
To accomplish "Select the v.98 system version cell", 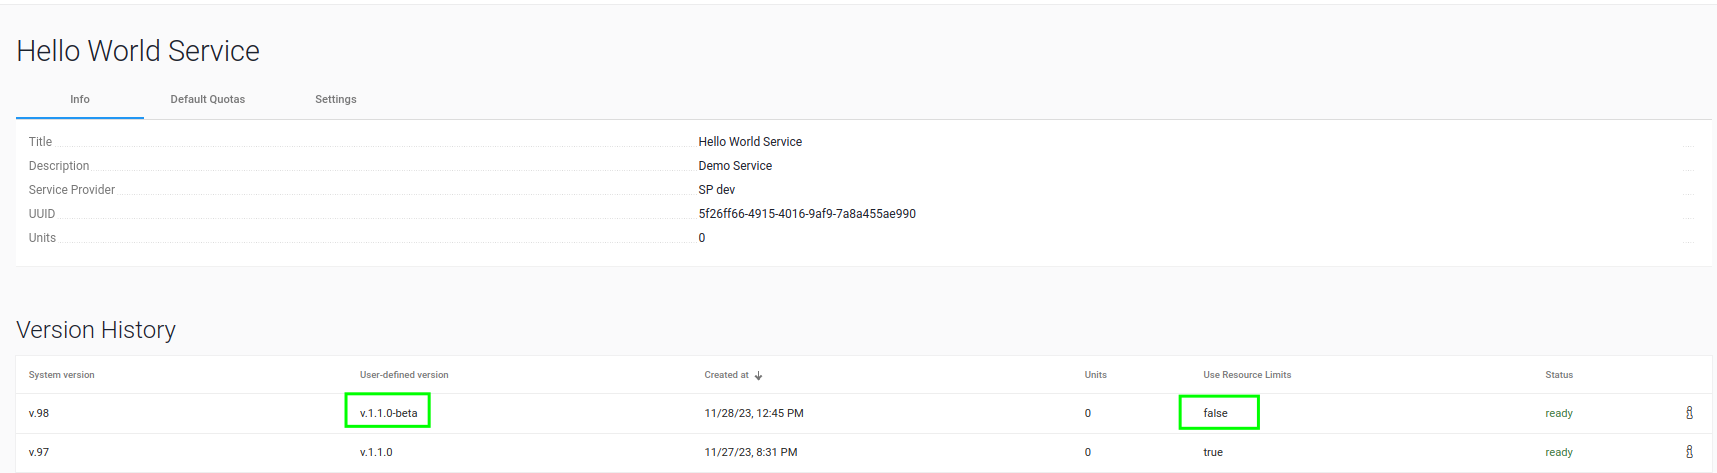I will [x=39, y=413].
